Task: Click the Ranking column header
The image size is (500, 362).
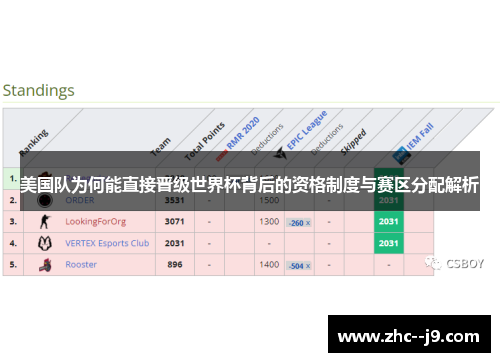Action: [x=34, y=143]
